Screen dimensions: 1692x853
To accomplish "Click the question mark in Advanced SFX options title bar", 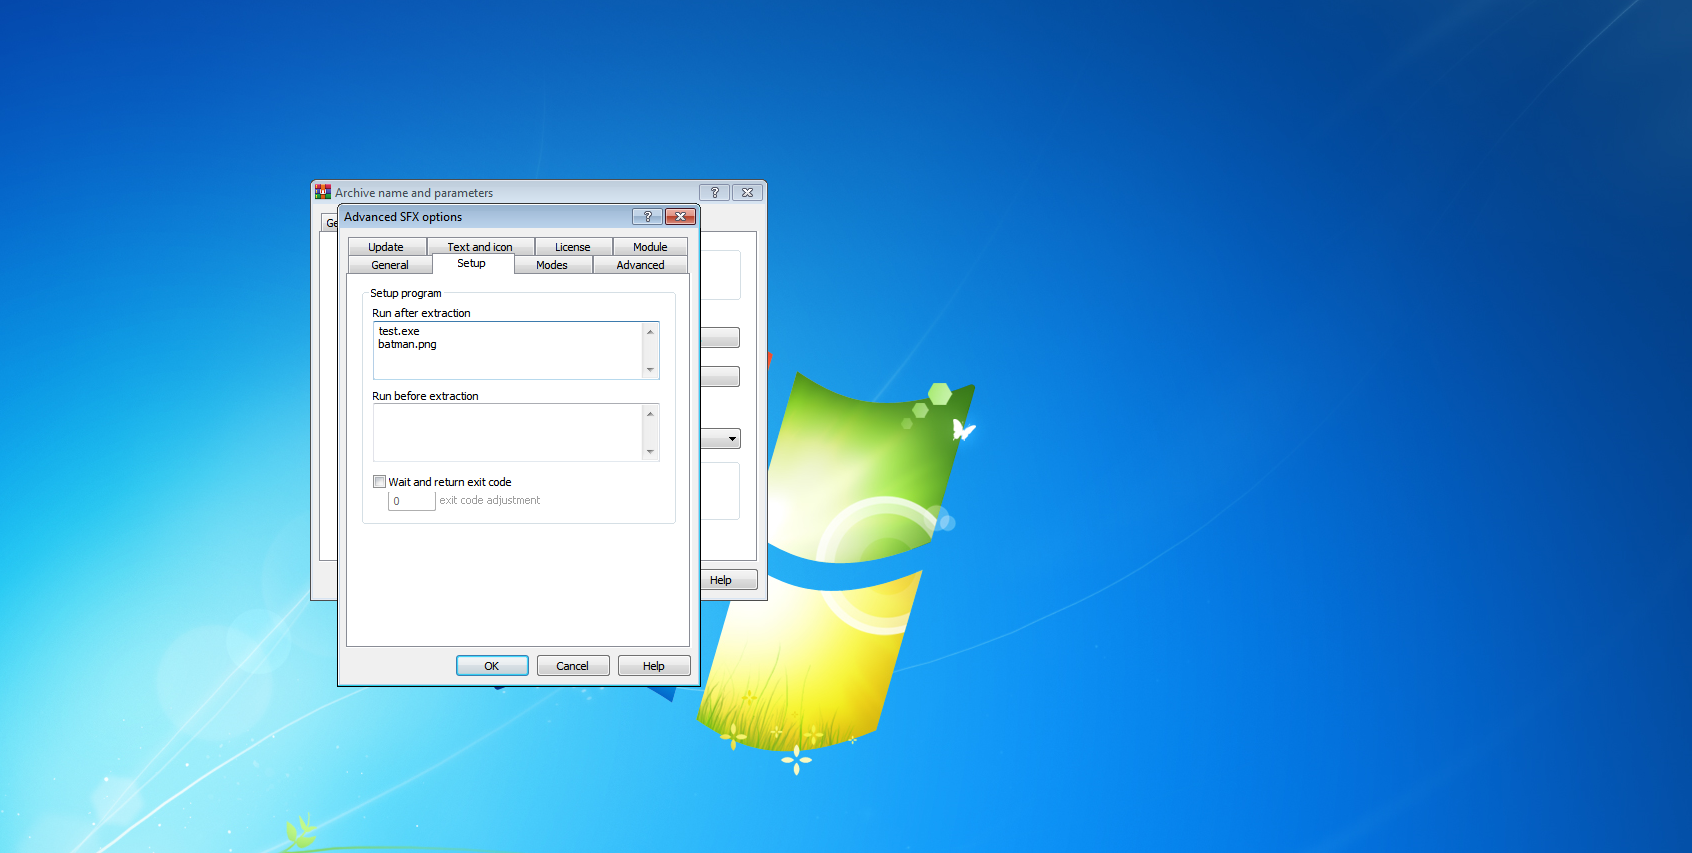I will [x=647, y=217].
